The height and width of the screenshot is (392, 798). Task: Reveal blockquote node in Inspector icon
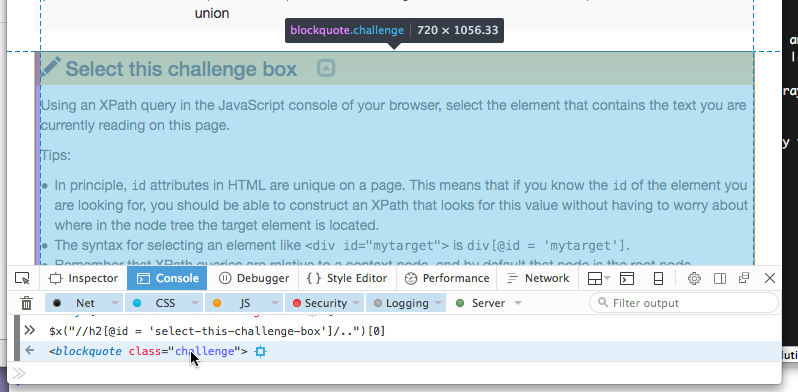[x=261, y=351]
